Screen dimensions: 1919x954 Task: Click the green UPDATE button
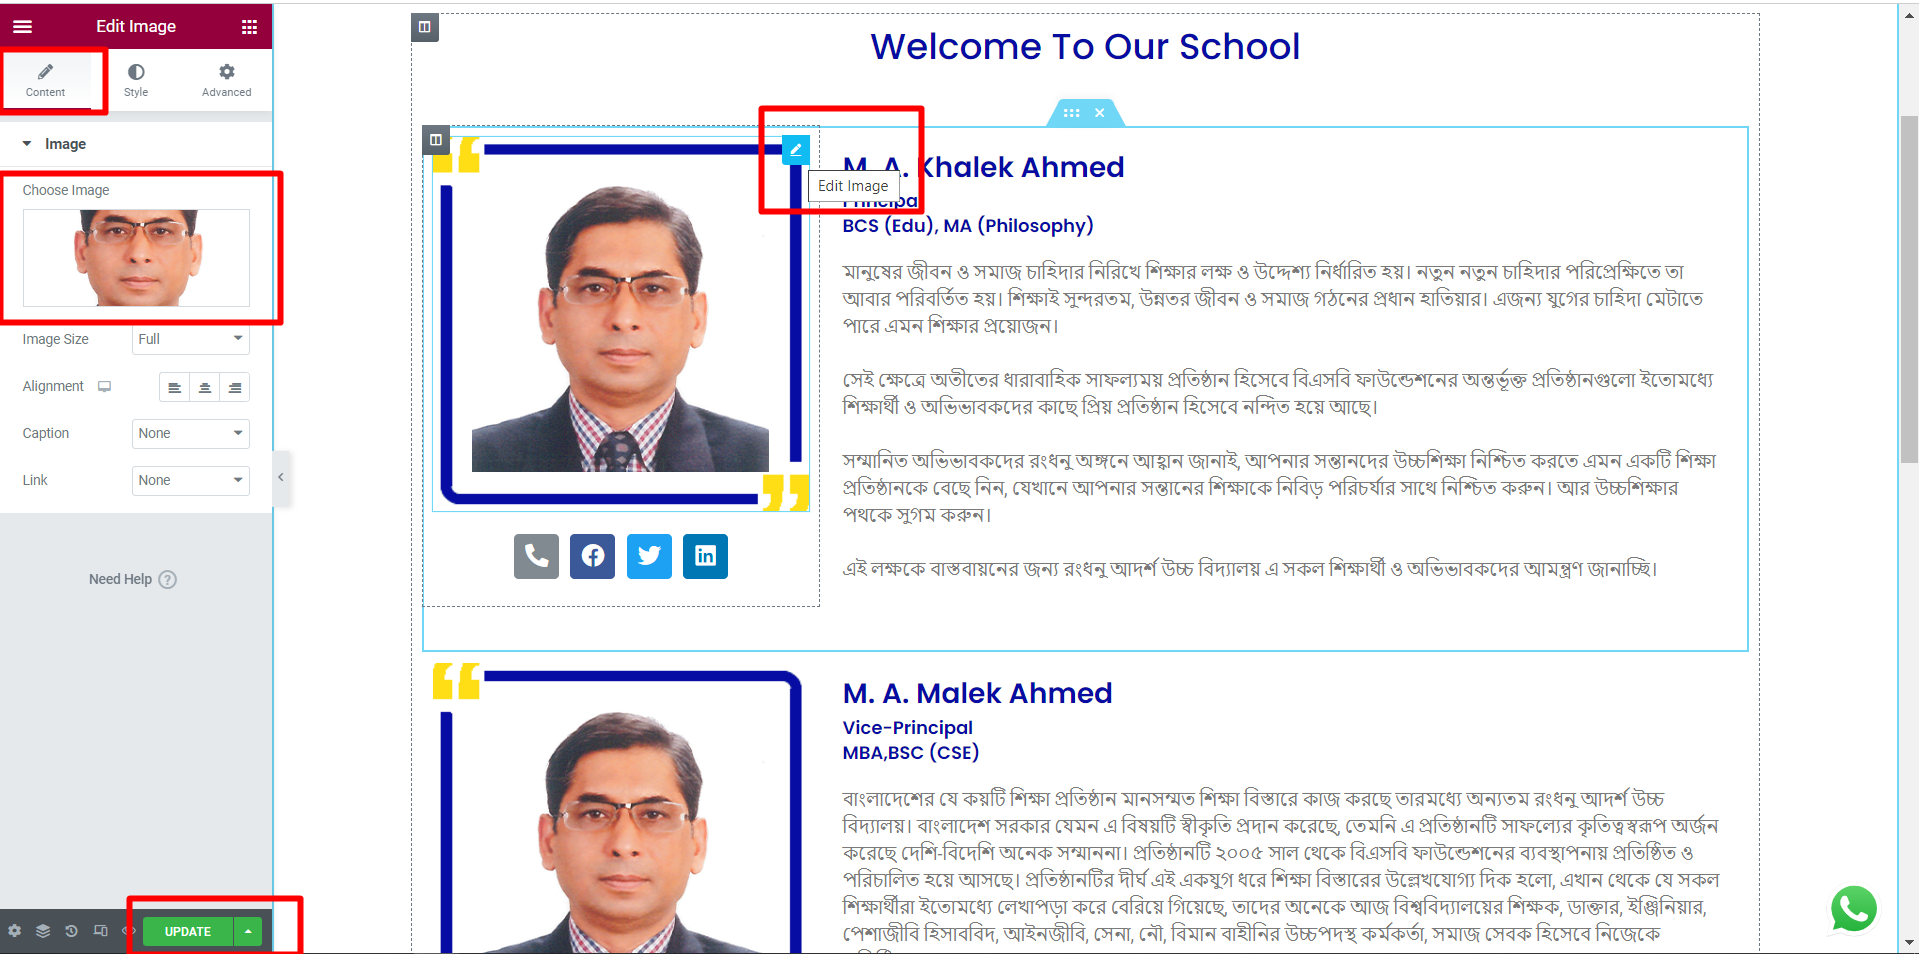(188, 932)
